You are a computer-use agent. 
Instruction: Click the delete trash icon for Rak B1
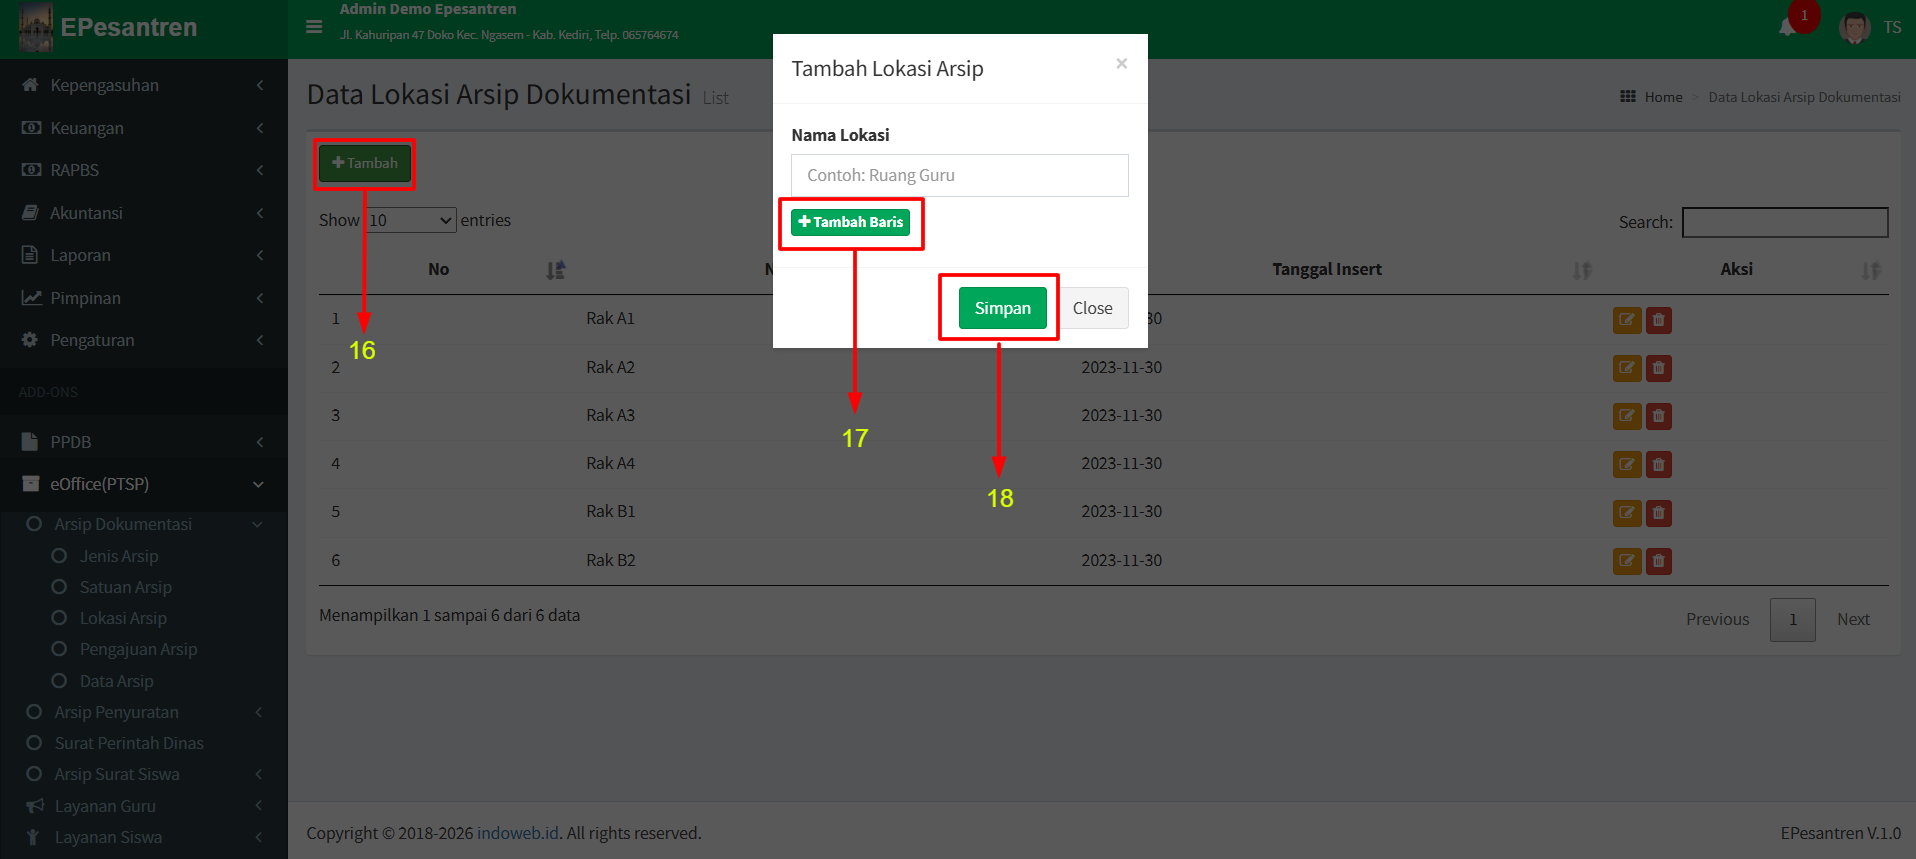pyautogui.click(x=1658, y=513)
